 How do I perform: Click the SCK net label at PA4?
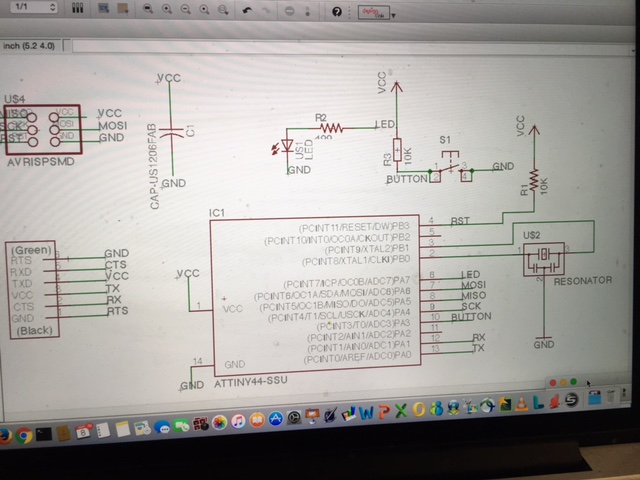pos(471,306)
